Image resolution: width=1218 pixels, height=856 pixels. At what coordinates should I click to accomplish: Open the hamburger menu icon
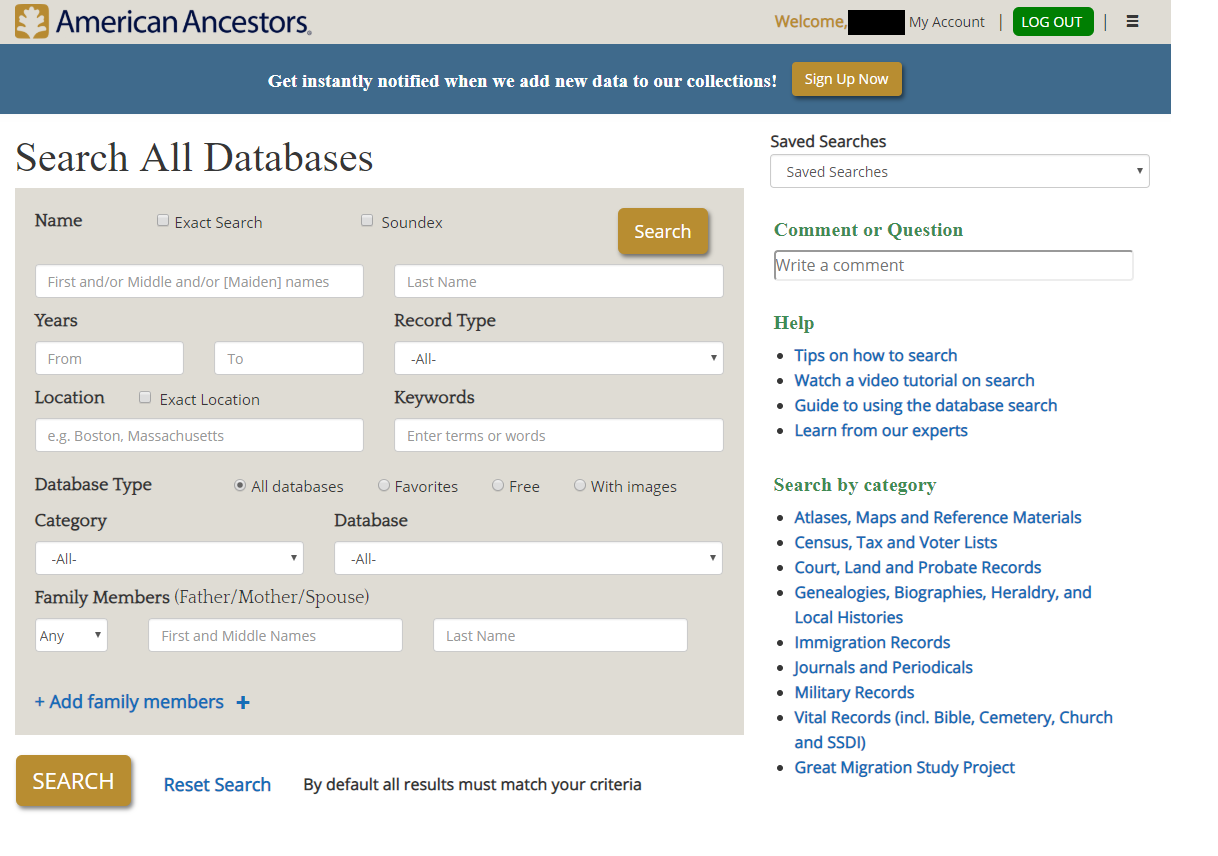1132,21
